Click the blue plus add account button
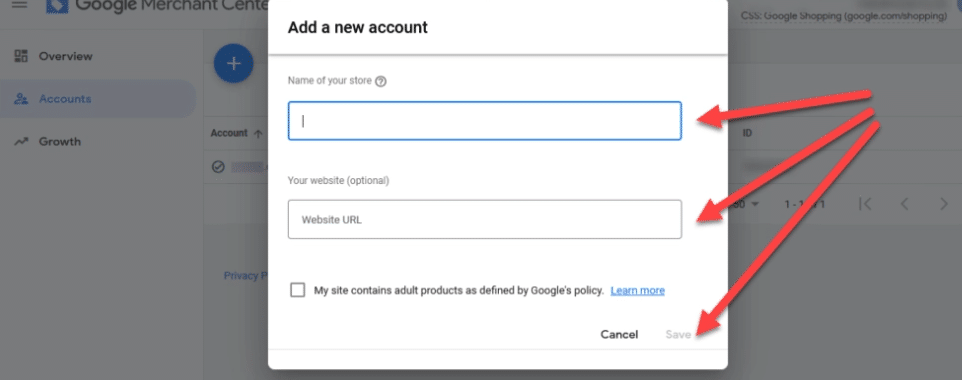This screenshot has height=380, width=962. click(x=233, y=63)
